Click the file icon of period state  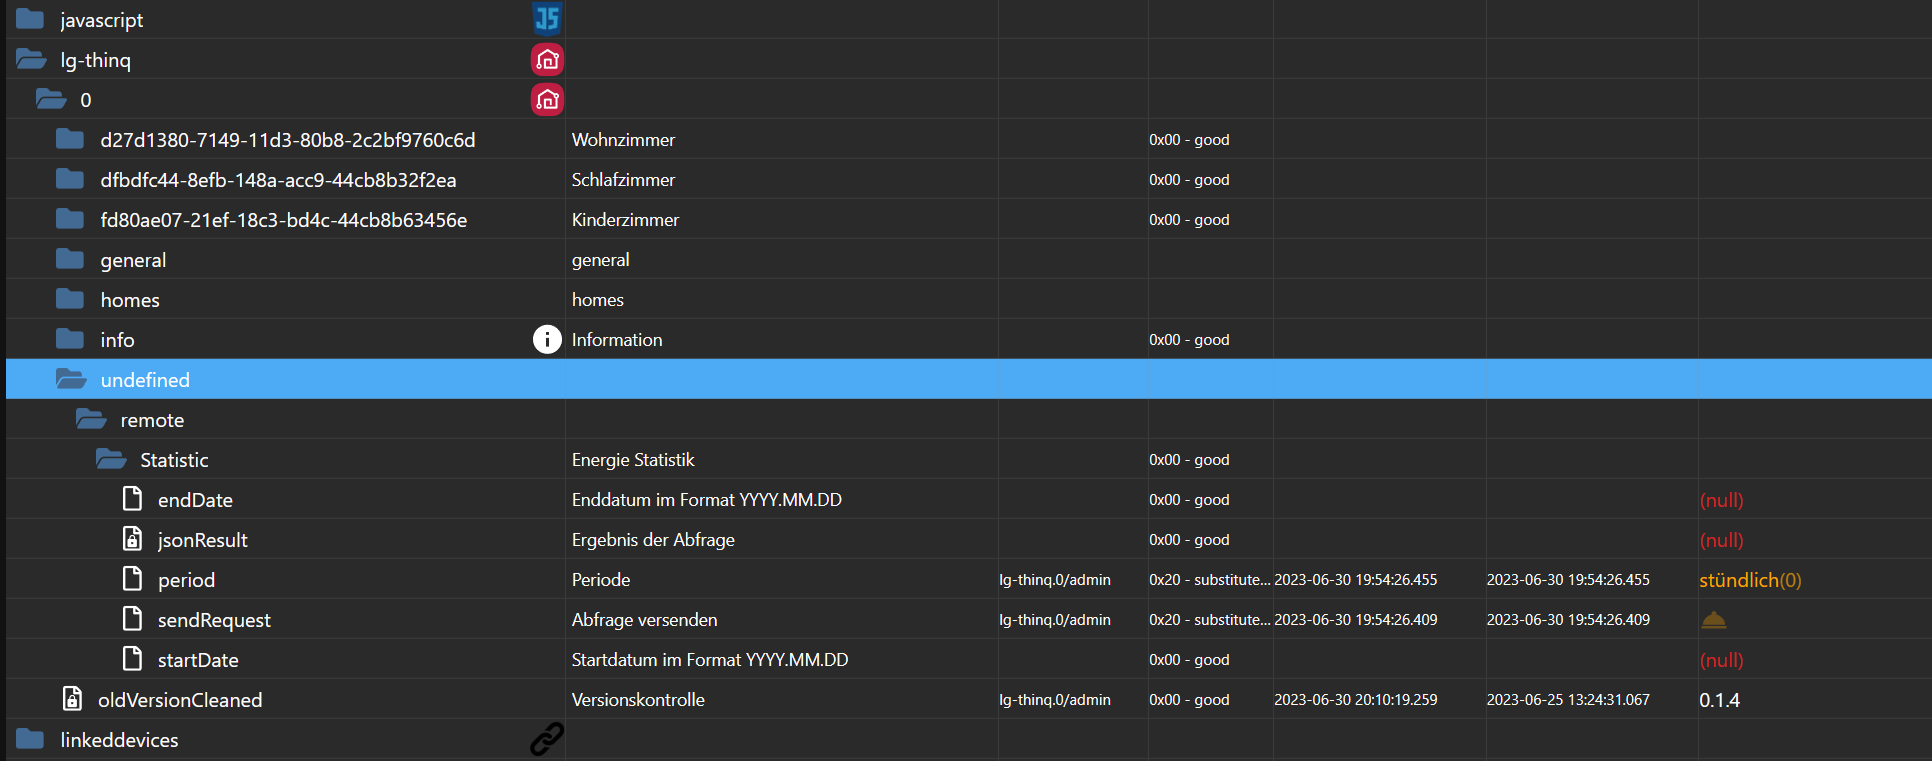tap(132, 578)
